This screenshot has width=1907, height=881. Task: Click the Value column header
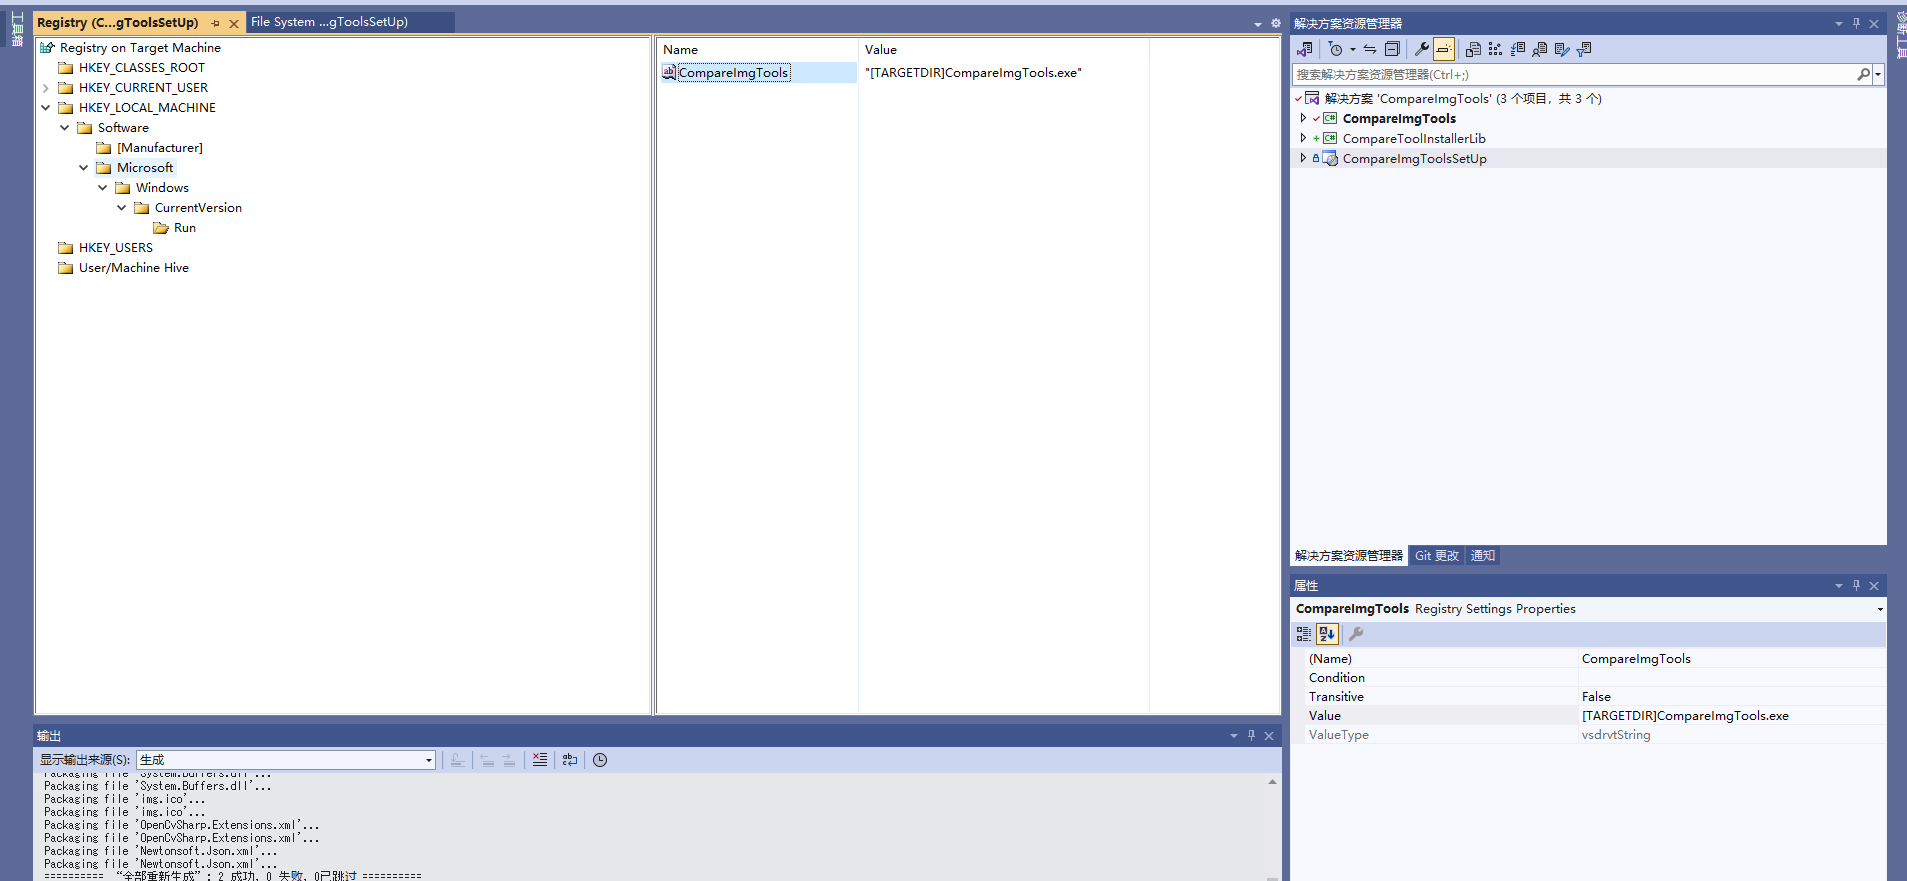click(1003, 50)
